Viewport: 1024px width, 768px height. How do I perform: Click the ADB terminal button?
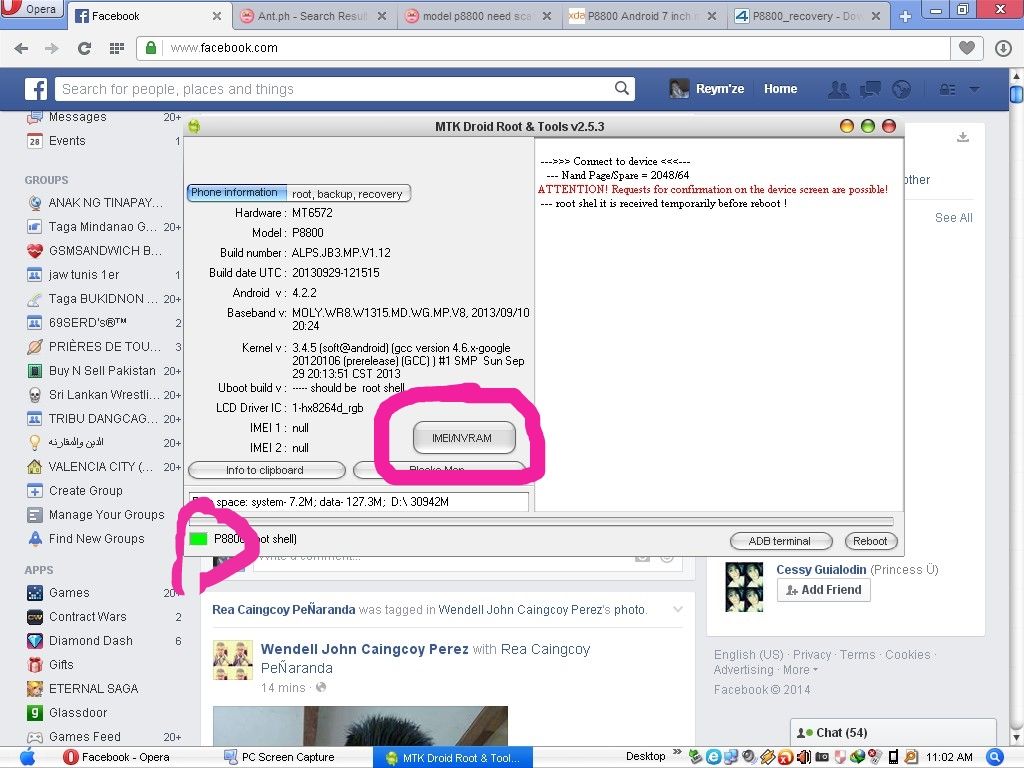pos(780,541)
